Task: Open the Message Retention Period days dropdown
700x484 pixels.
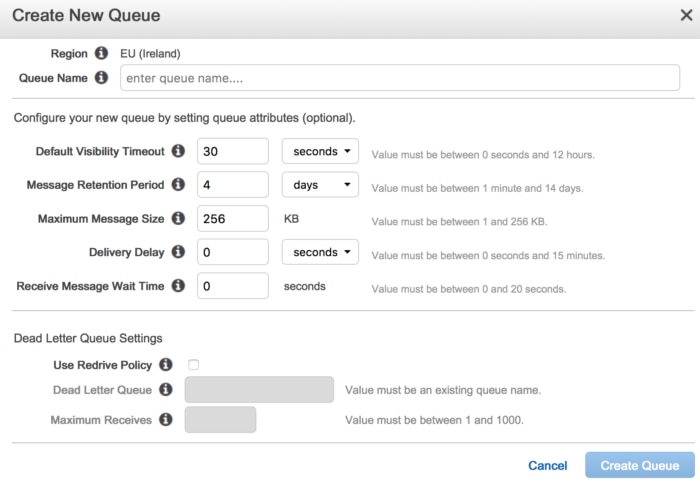Action: (320, 185)
